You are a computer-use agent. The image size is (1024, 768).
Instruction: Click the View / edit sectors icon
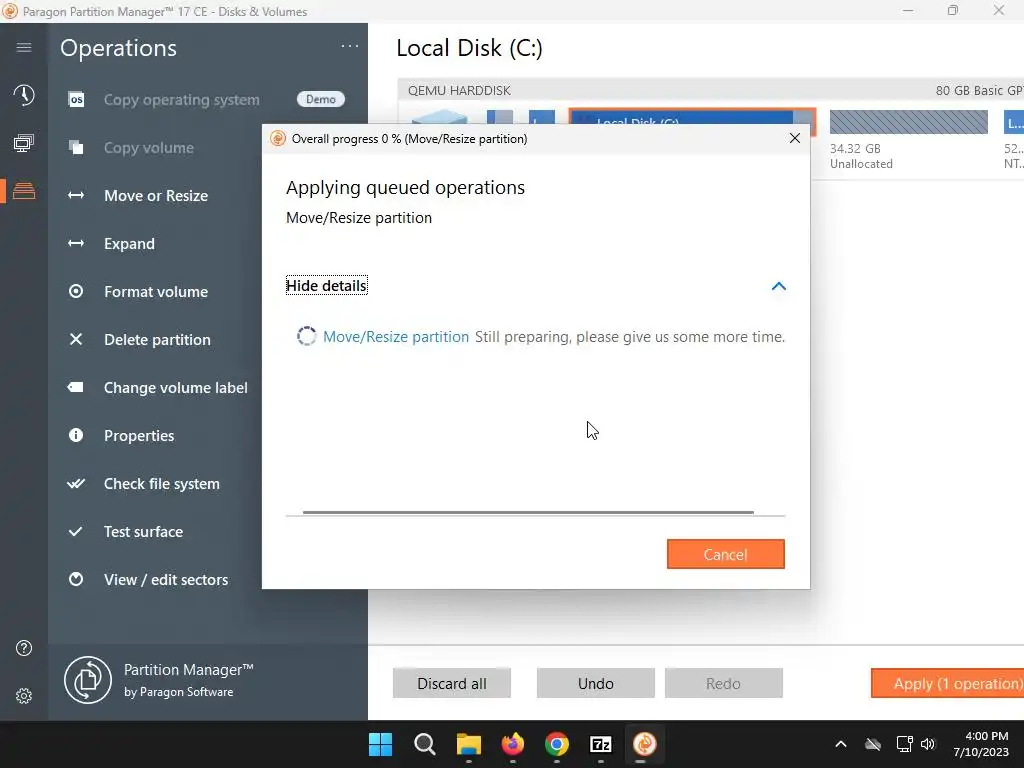[x=76, y=579]
